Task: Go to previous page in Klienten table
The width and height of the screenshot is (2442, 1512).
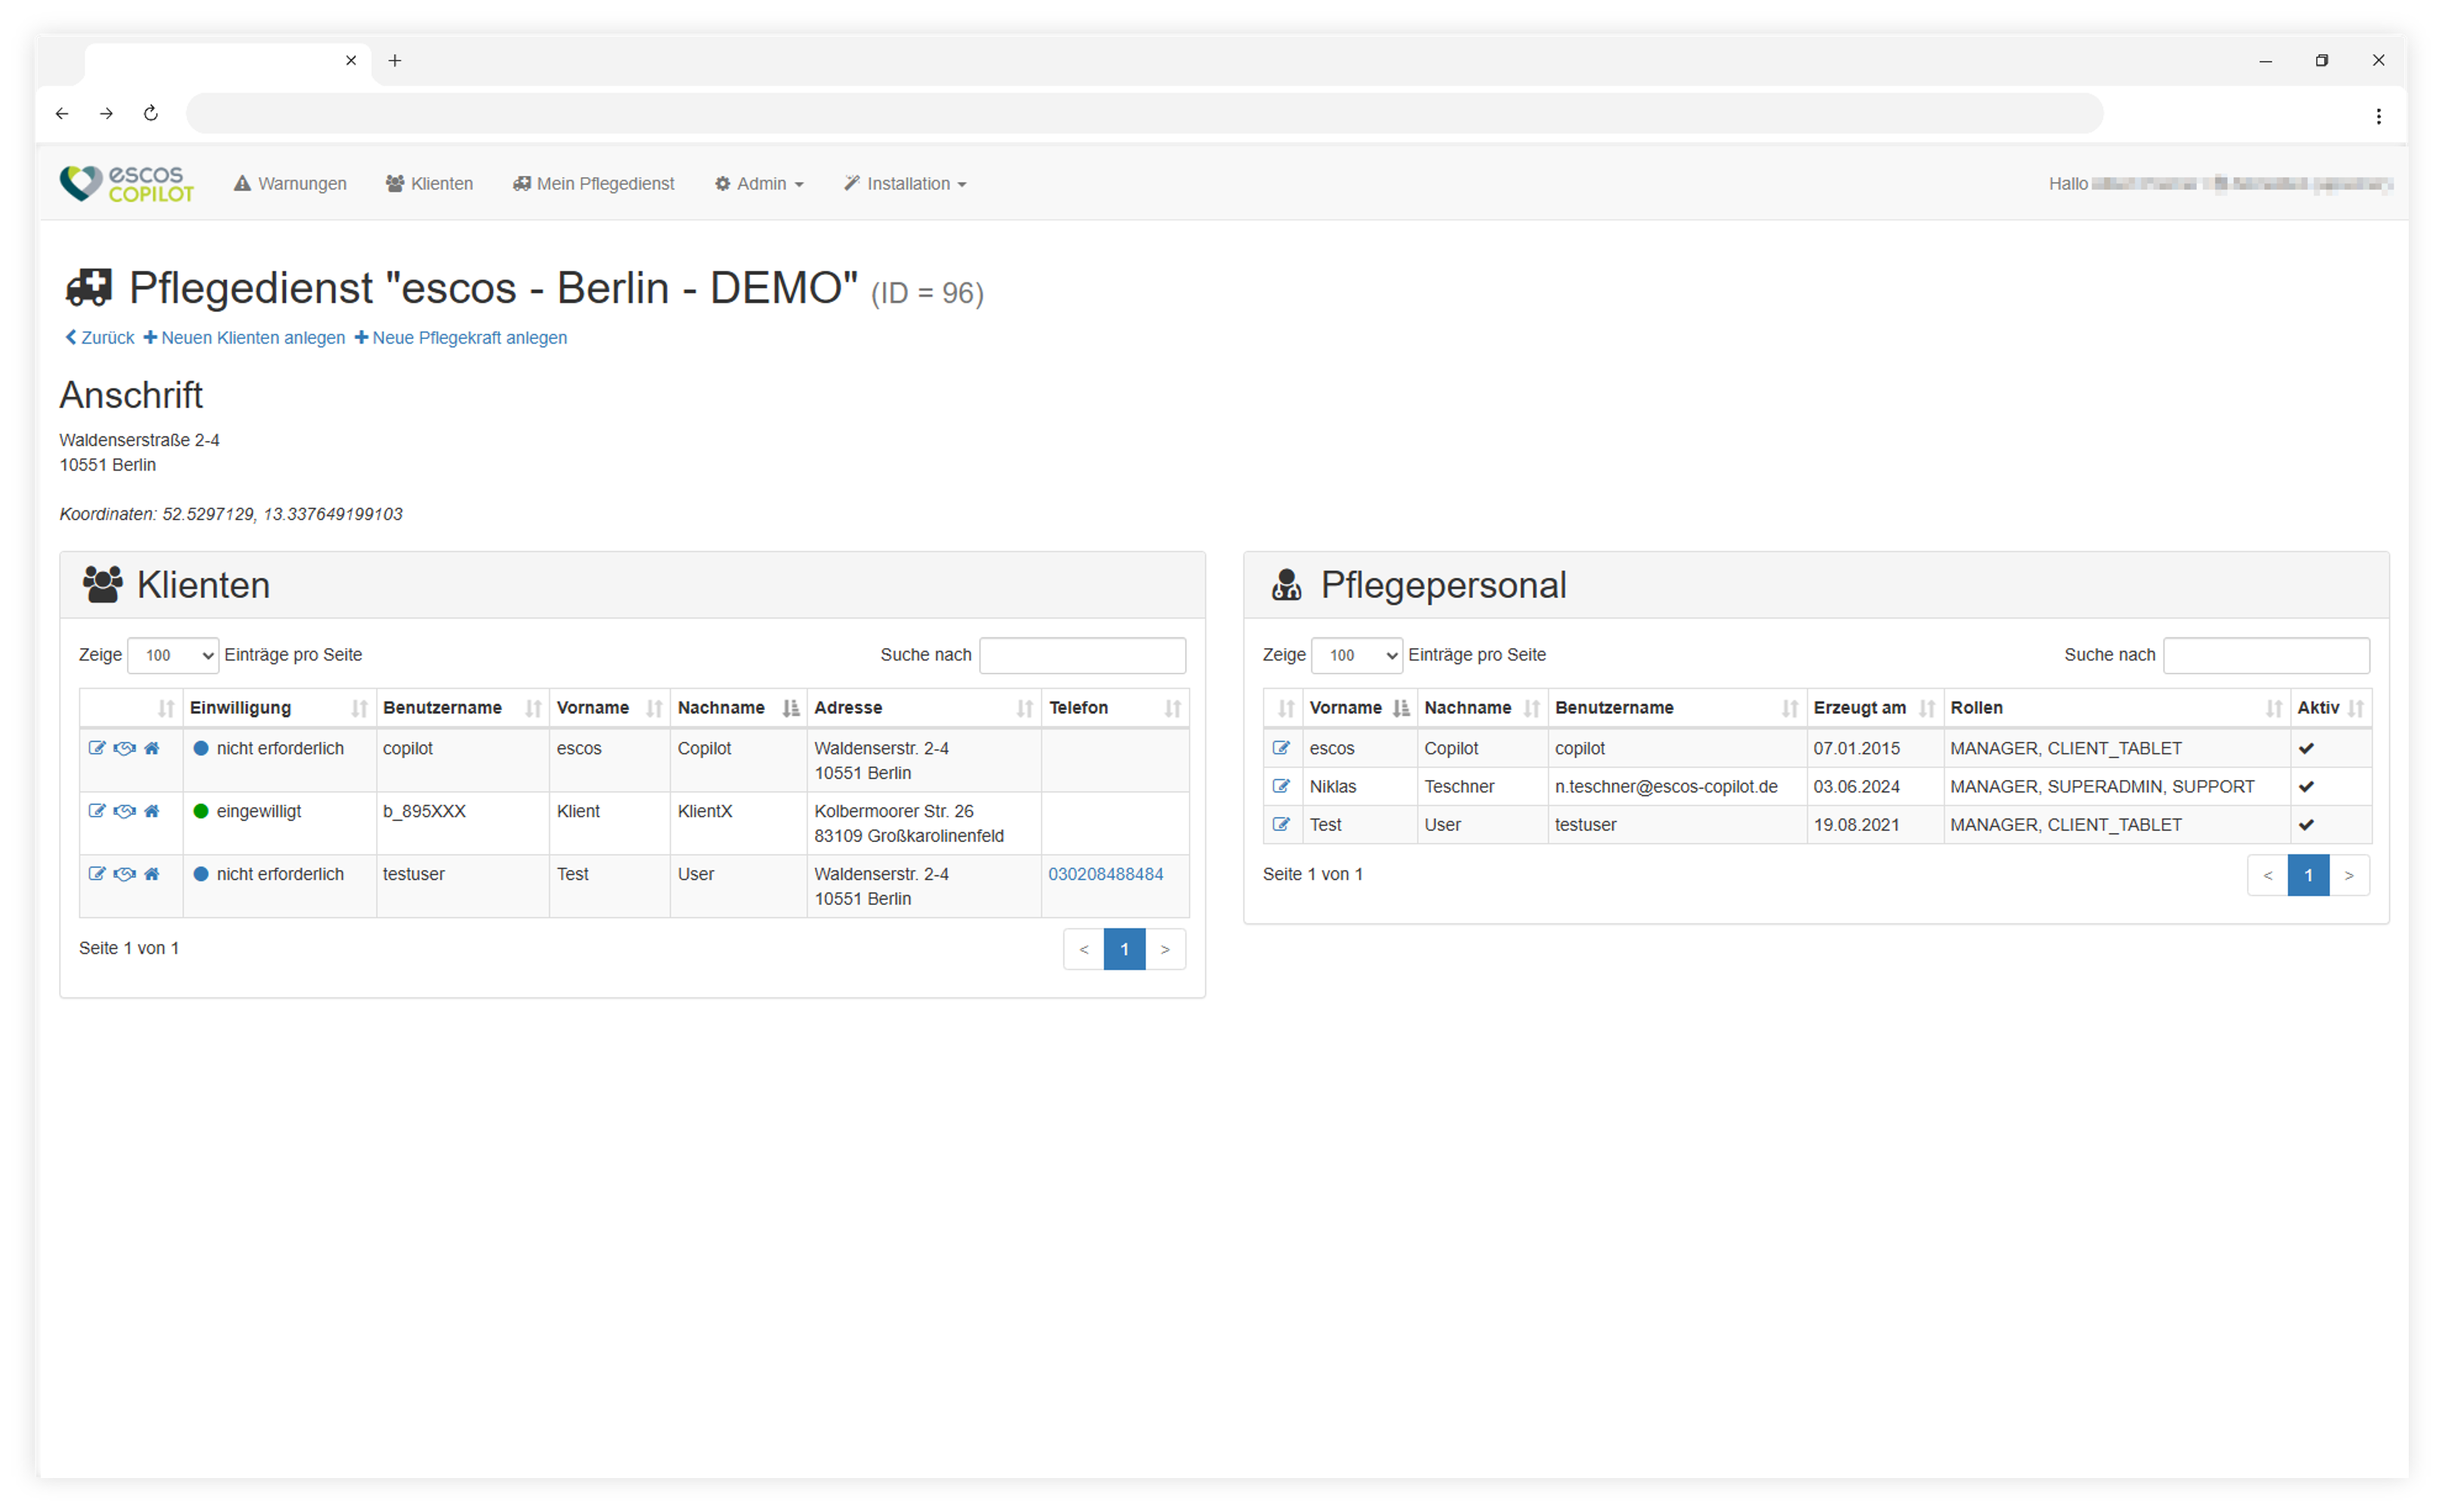Action: coord(1084,949)
